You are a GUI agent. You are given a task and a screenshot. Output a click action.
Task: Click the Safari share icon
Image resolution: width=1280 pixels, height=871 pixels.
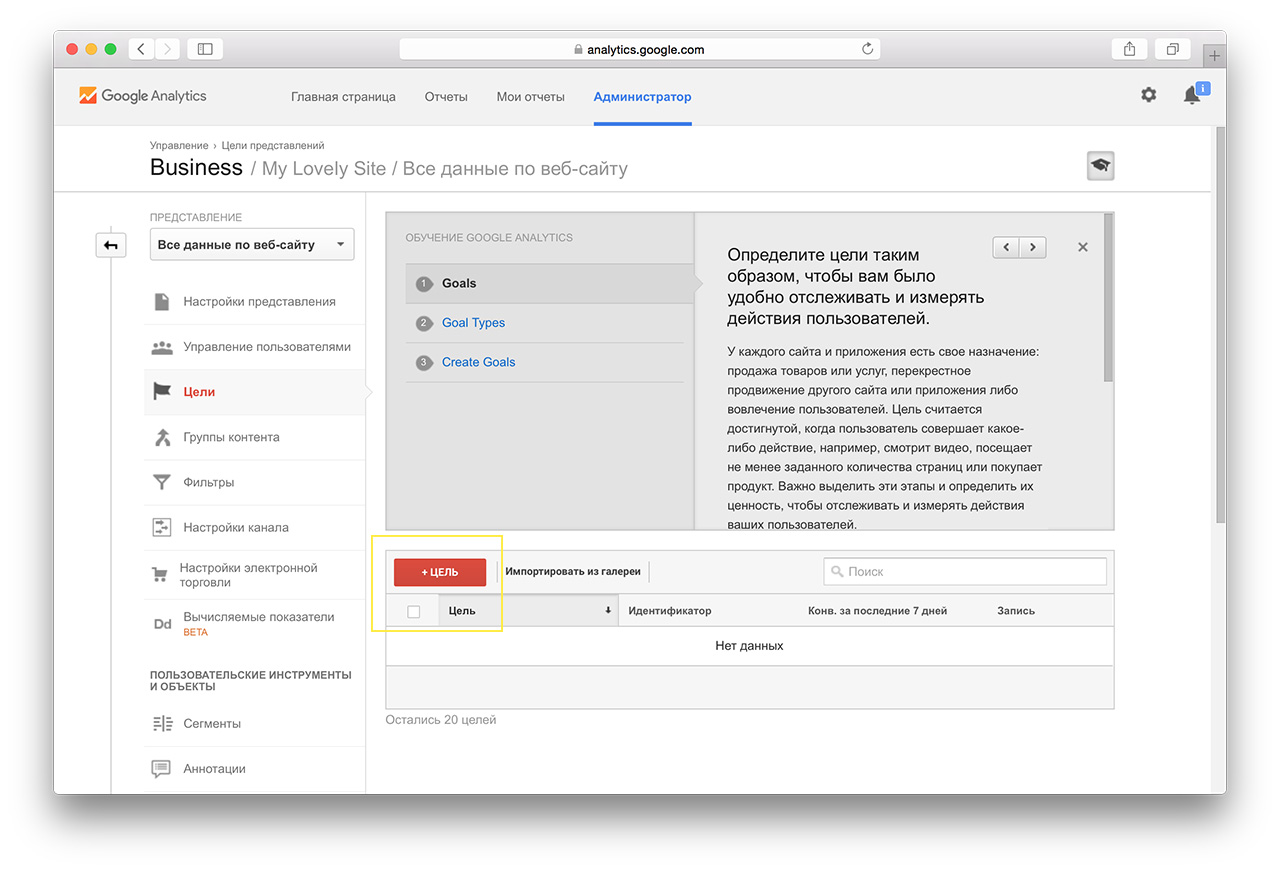(x=1129, y=49)
